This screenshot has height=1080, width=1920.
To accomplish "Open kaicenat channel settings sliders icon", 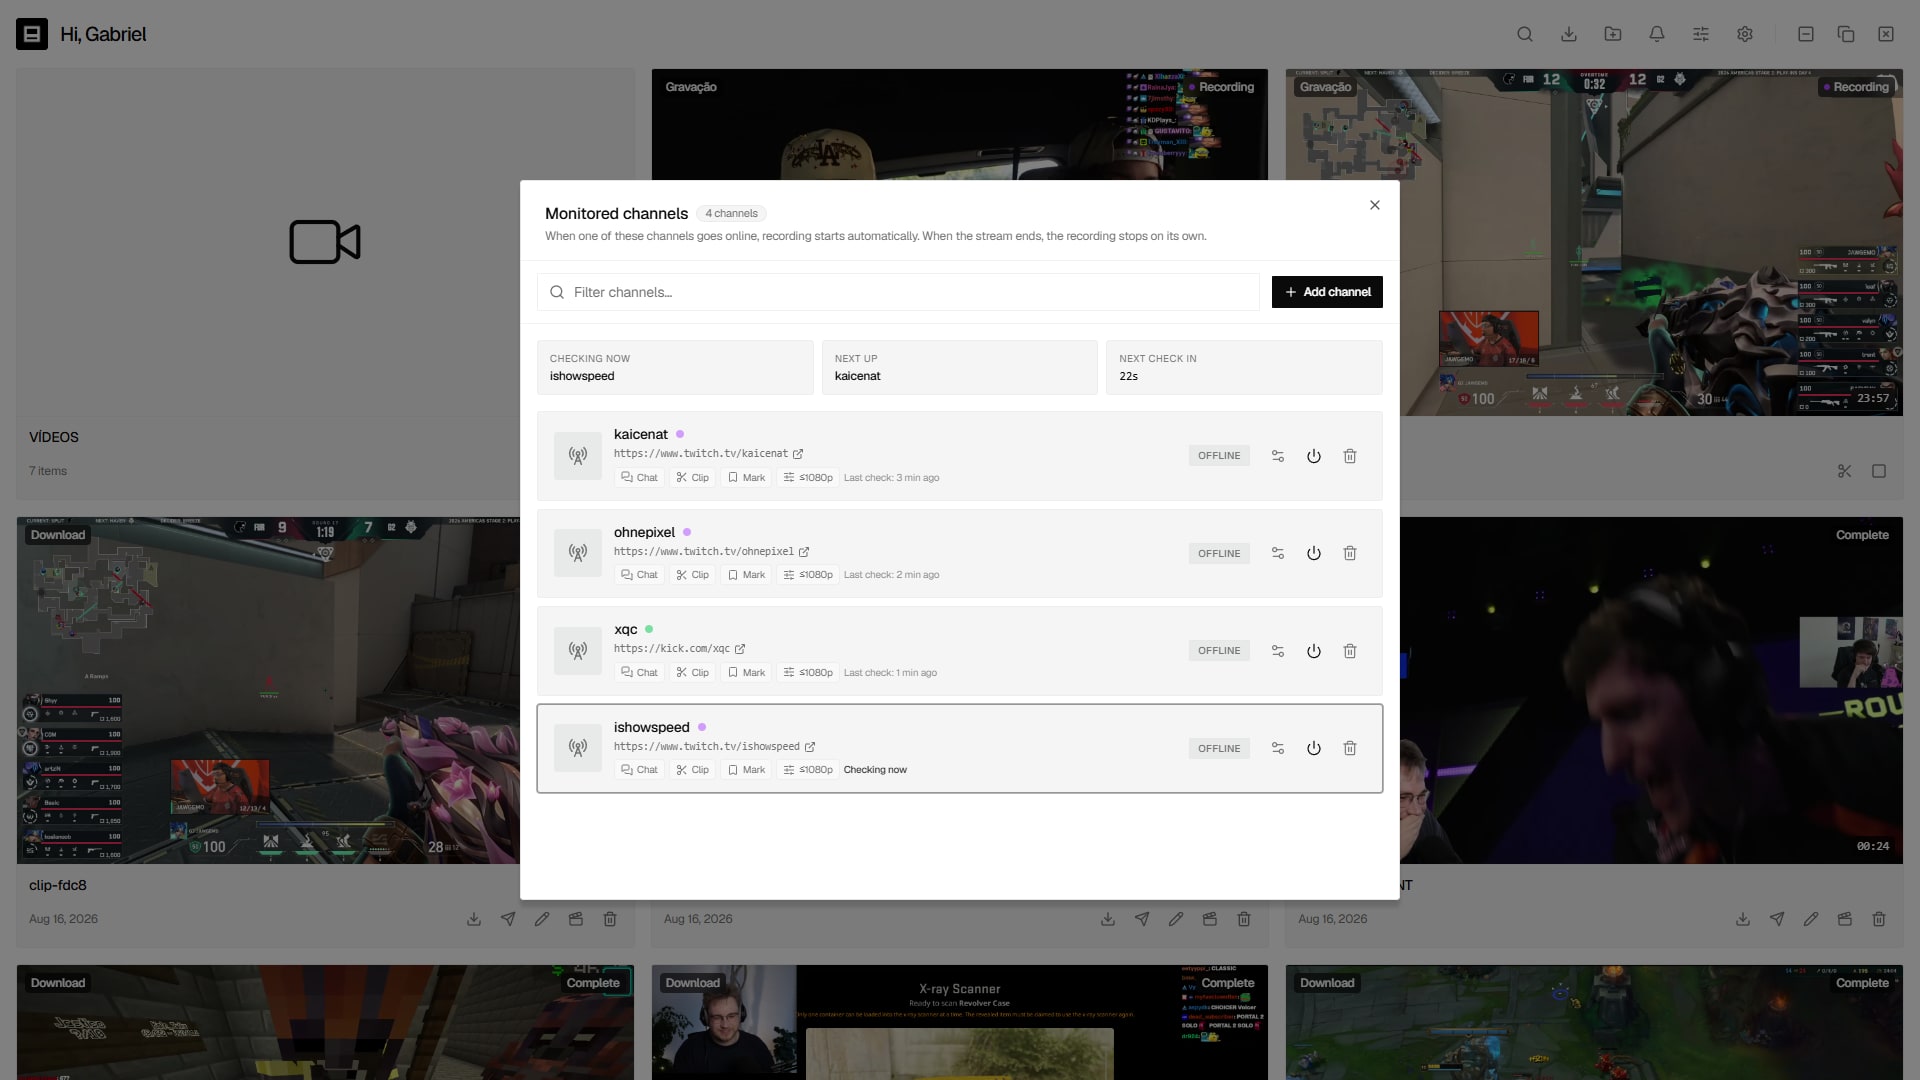I will [x=1278, y=456].
